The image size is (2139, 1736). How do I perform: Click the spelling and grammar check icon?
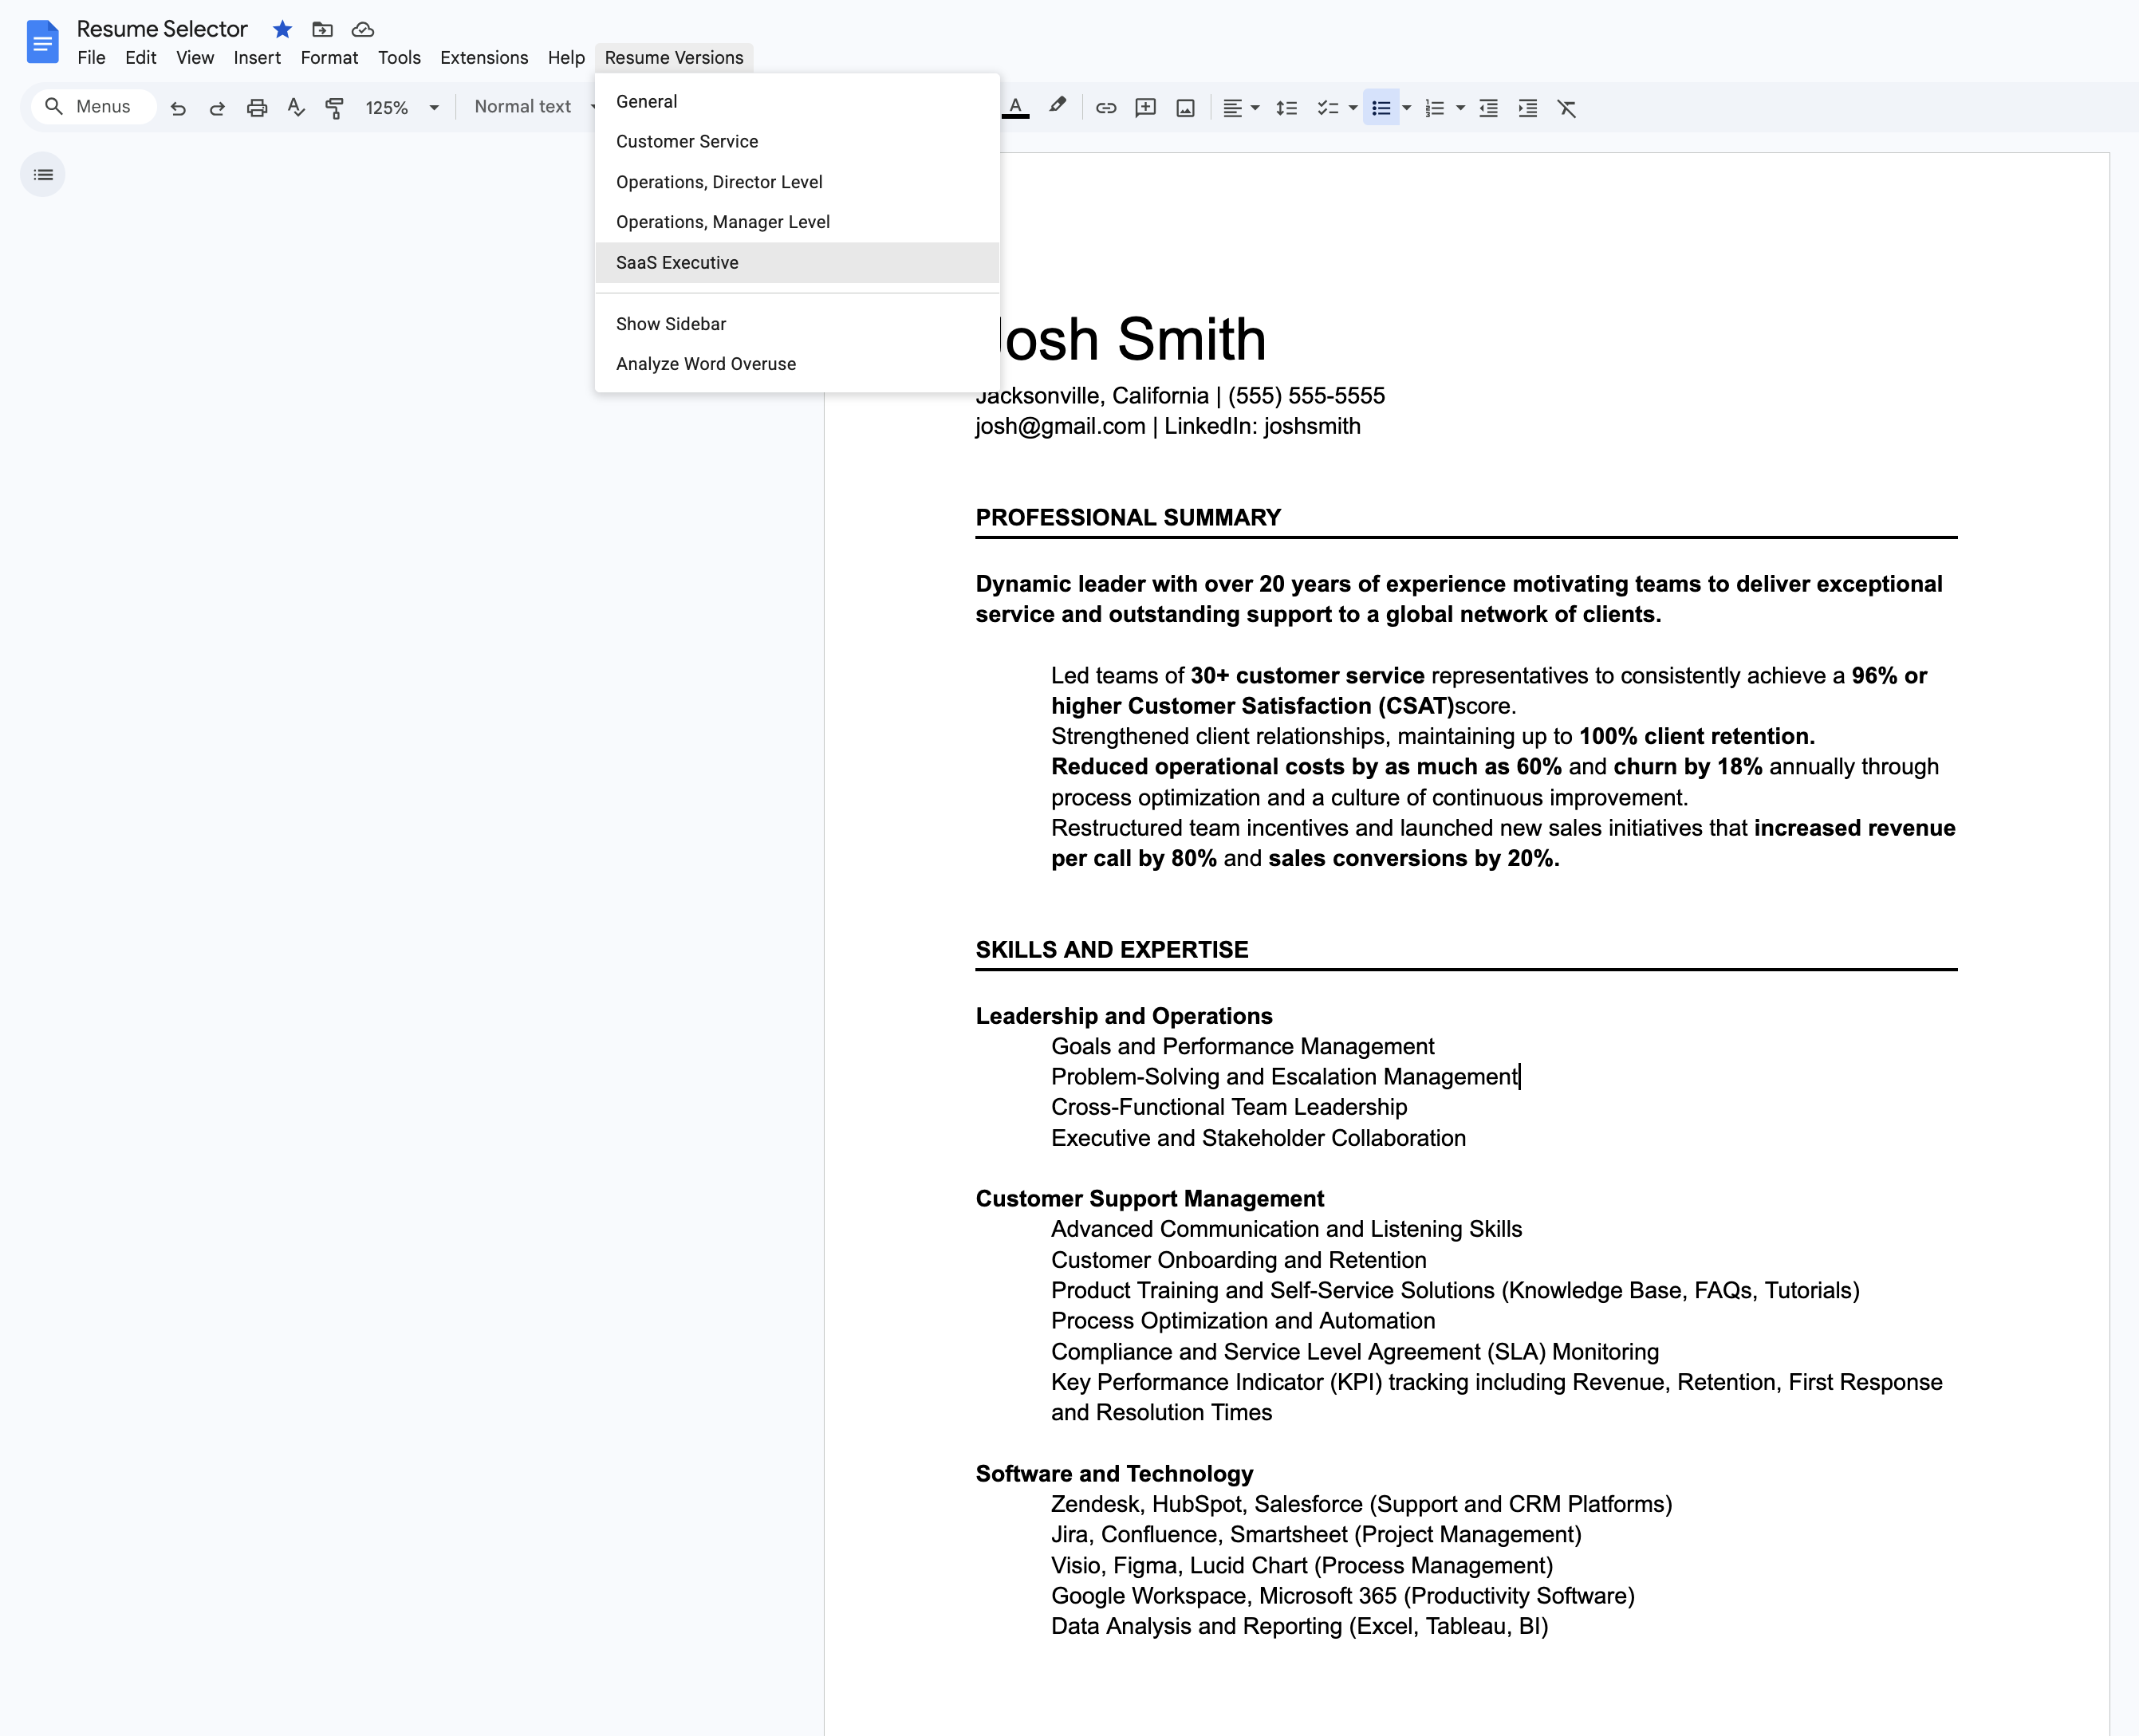(x=296, y=108)
